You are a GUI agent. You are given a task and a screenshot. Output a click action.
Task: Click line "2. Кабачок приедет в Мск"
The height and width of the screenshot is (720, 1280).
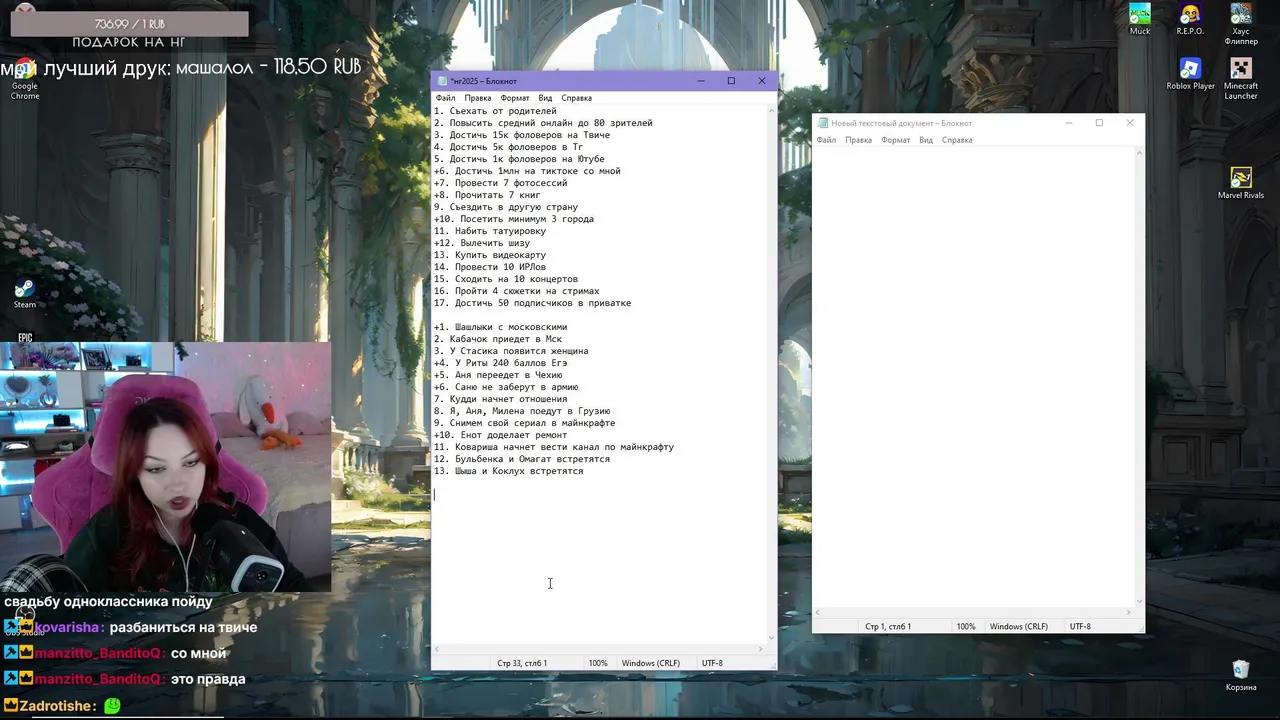coord(497,339)
